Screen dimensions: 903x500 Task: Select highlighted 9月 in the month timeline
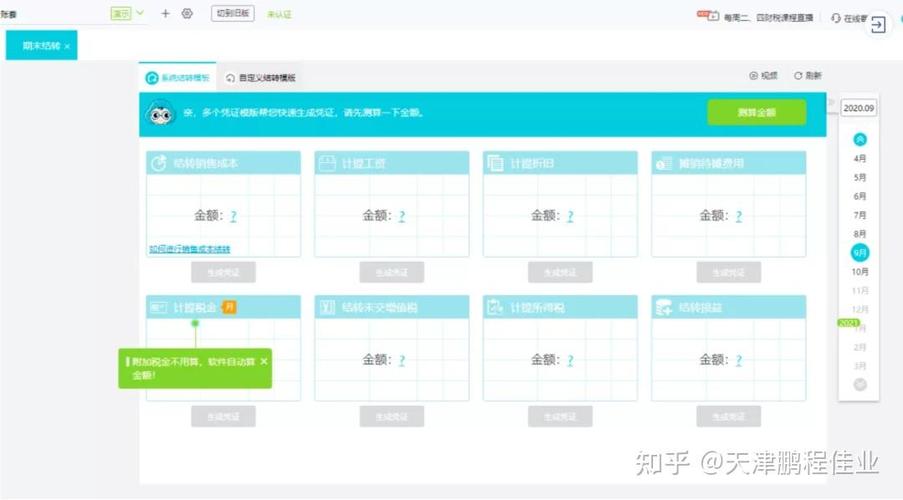[x=860, y=252]
